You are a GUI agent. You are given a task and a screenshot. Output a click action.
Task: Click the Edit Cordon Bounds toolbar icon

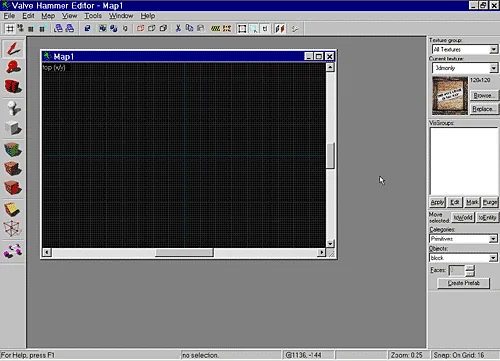coord(227,29)
